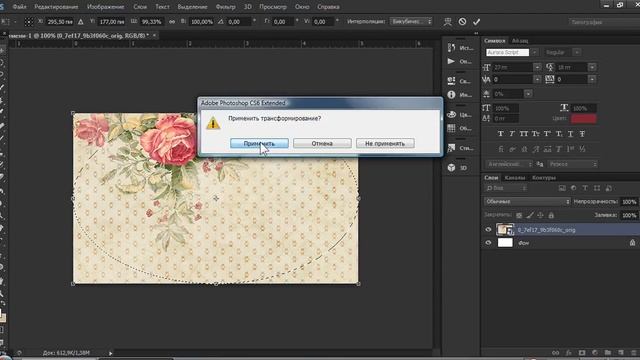Select the Фон layer thumbnail

(x=505, y=242)
